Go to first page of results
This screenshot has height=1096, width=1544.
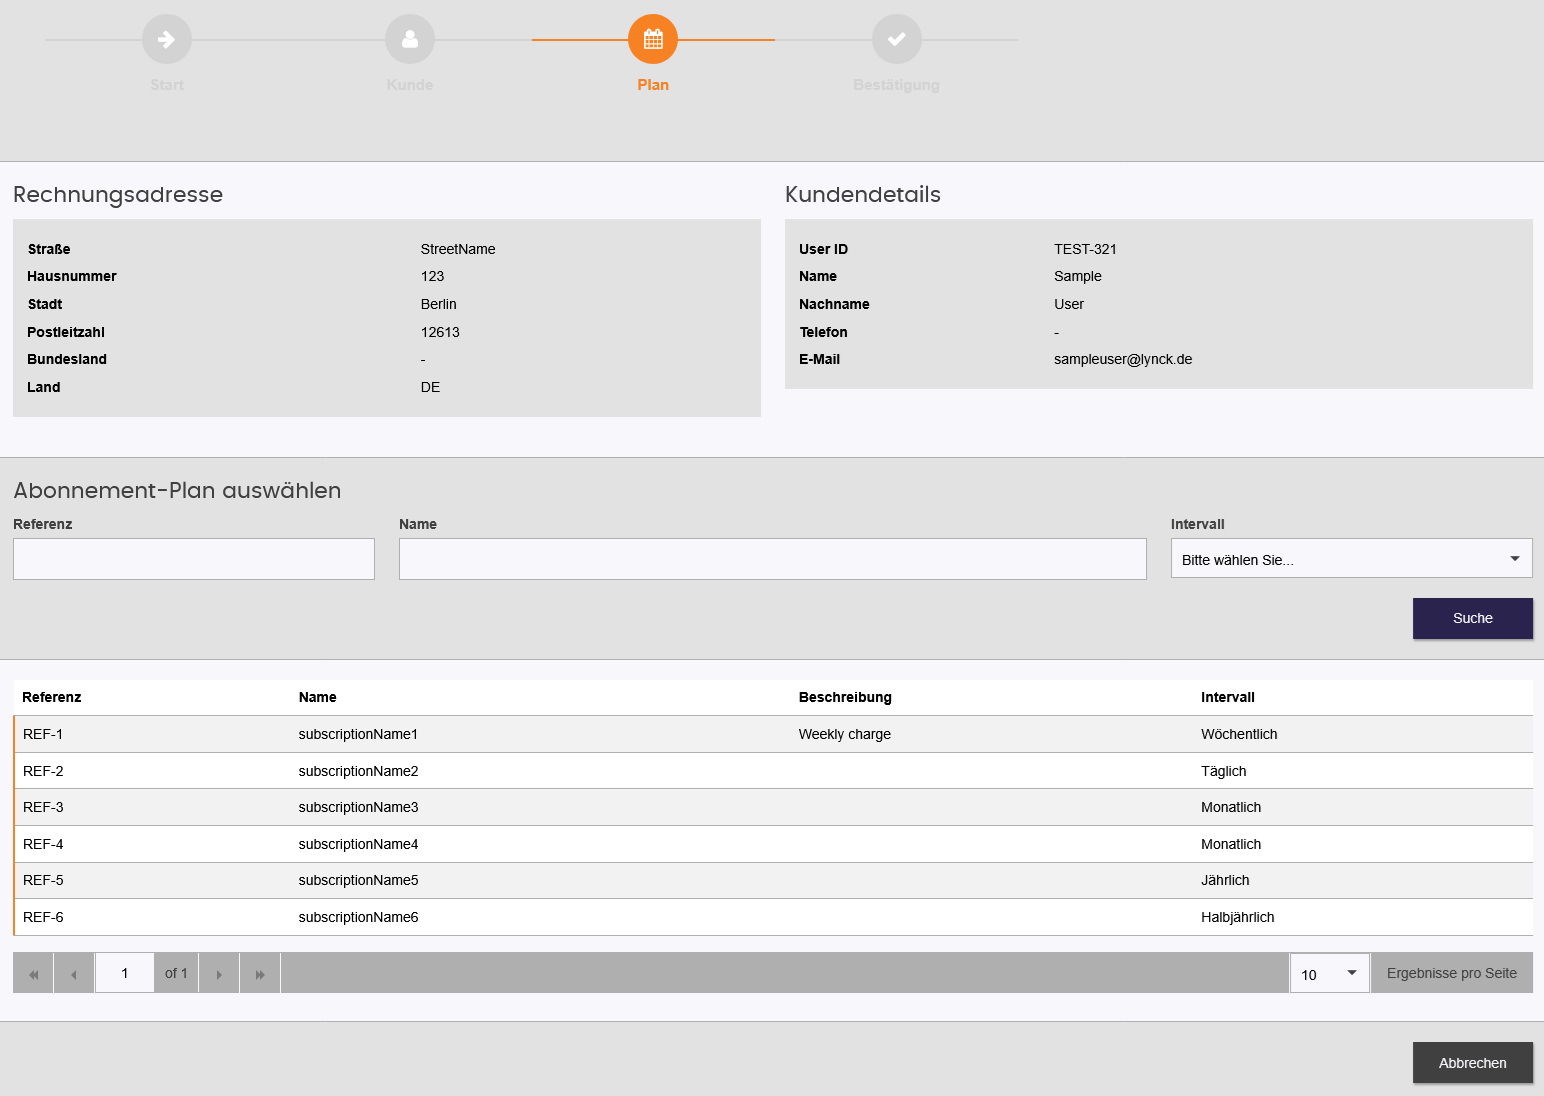(x=34, y=974)
